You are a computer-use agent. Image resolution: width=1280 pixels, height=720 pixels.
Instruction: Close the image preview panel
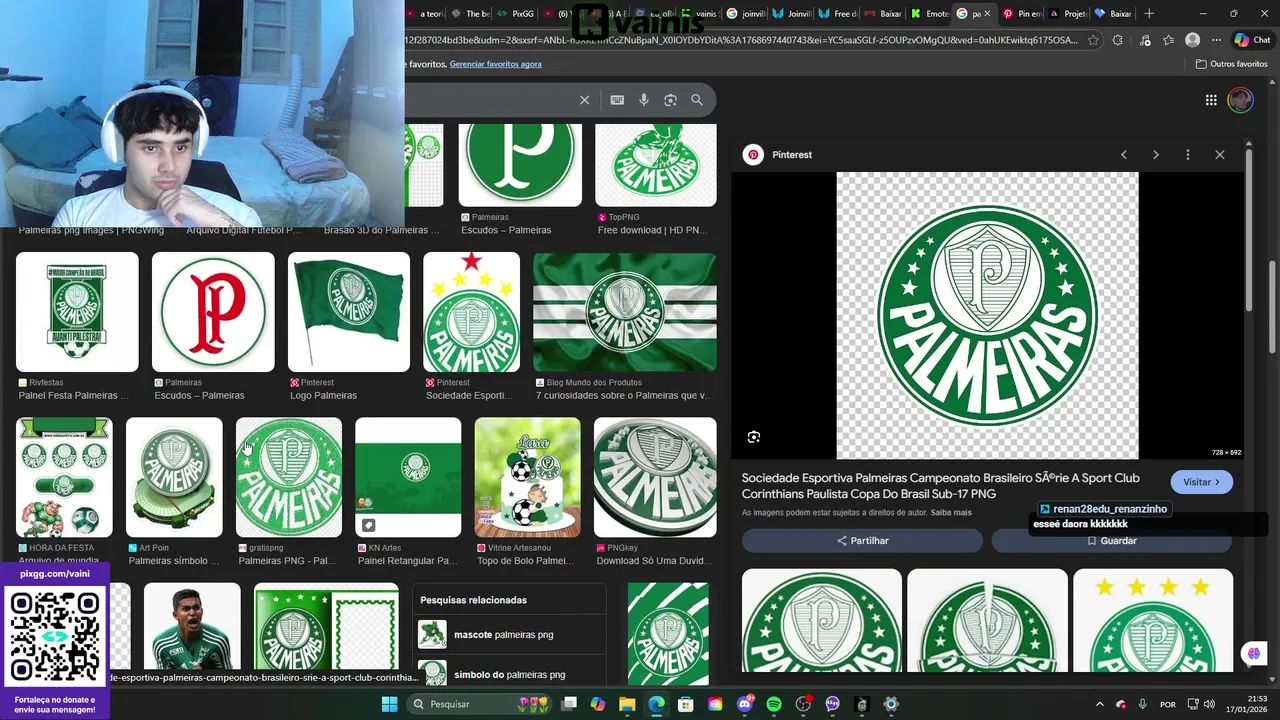tap(1220, 155)
